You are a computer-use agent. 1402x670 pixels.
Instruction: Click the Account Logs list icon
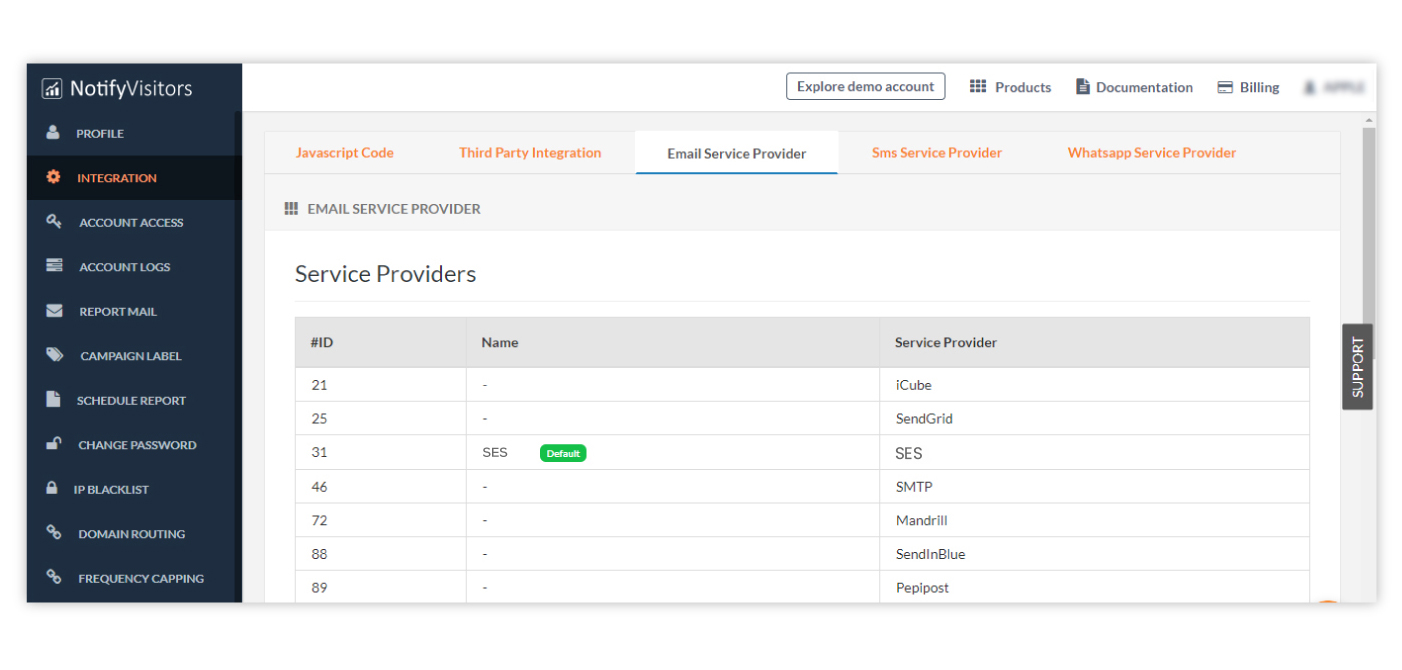tap(54, 266)
